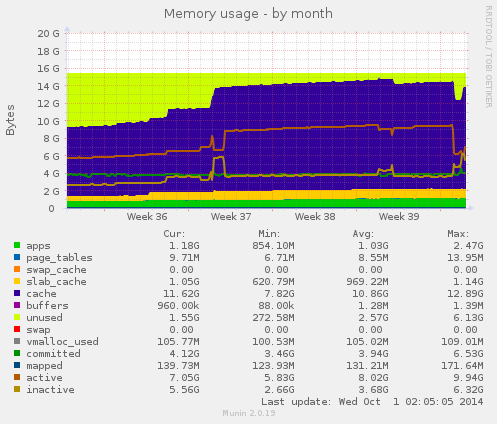Click cache current value 11.62G
497x424 pixels.
pyautogui.click(x=181, y=294)
